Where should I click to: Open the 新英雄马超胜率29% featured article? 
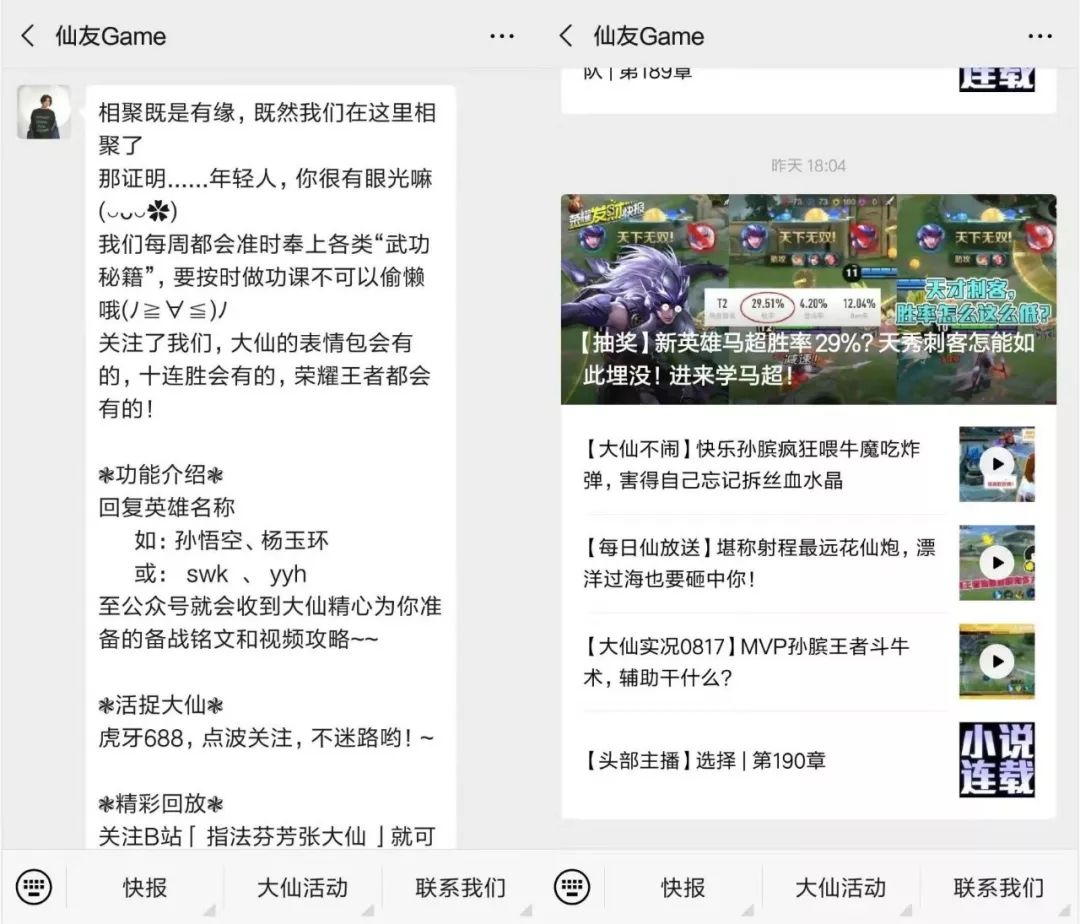[808, 299]
